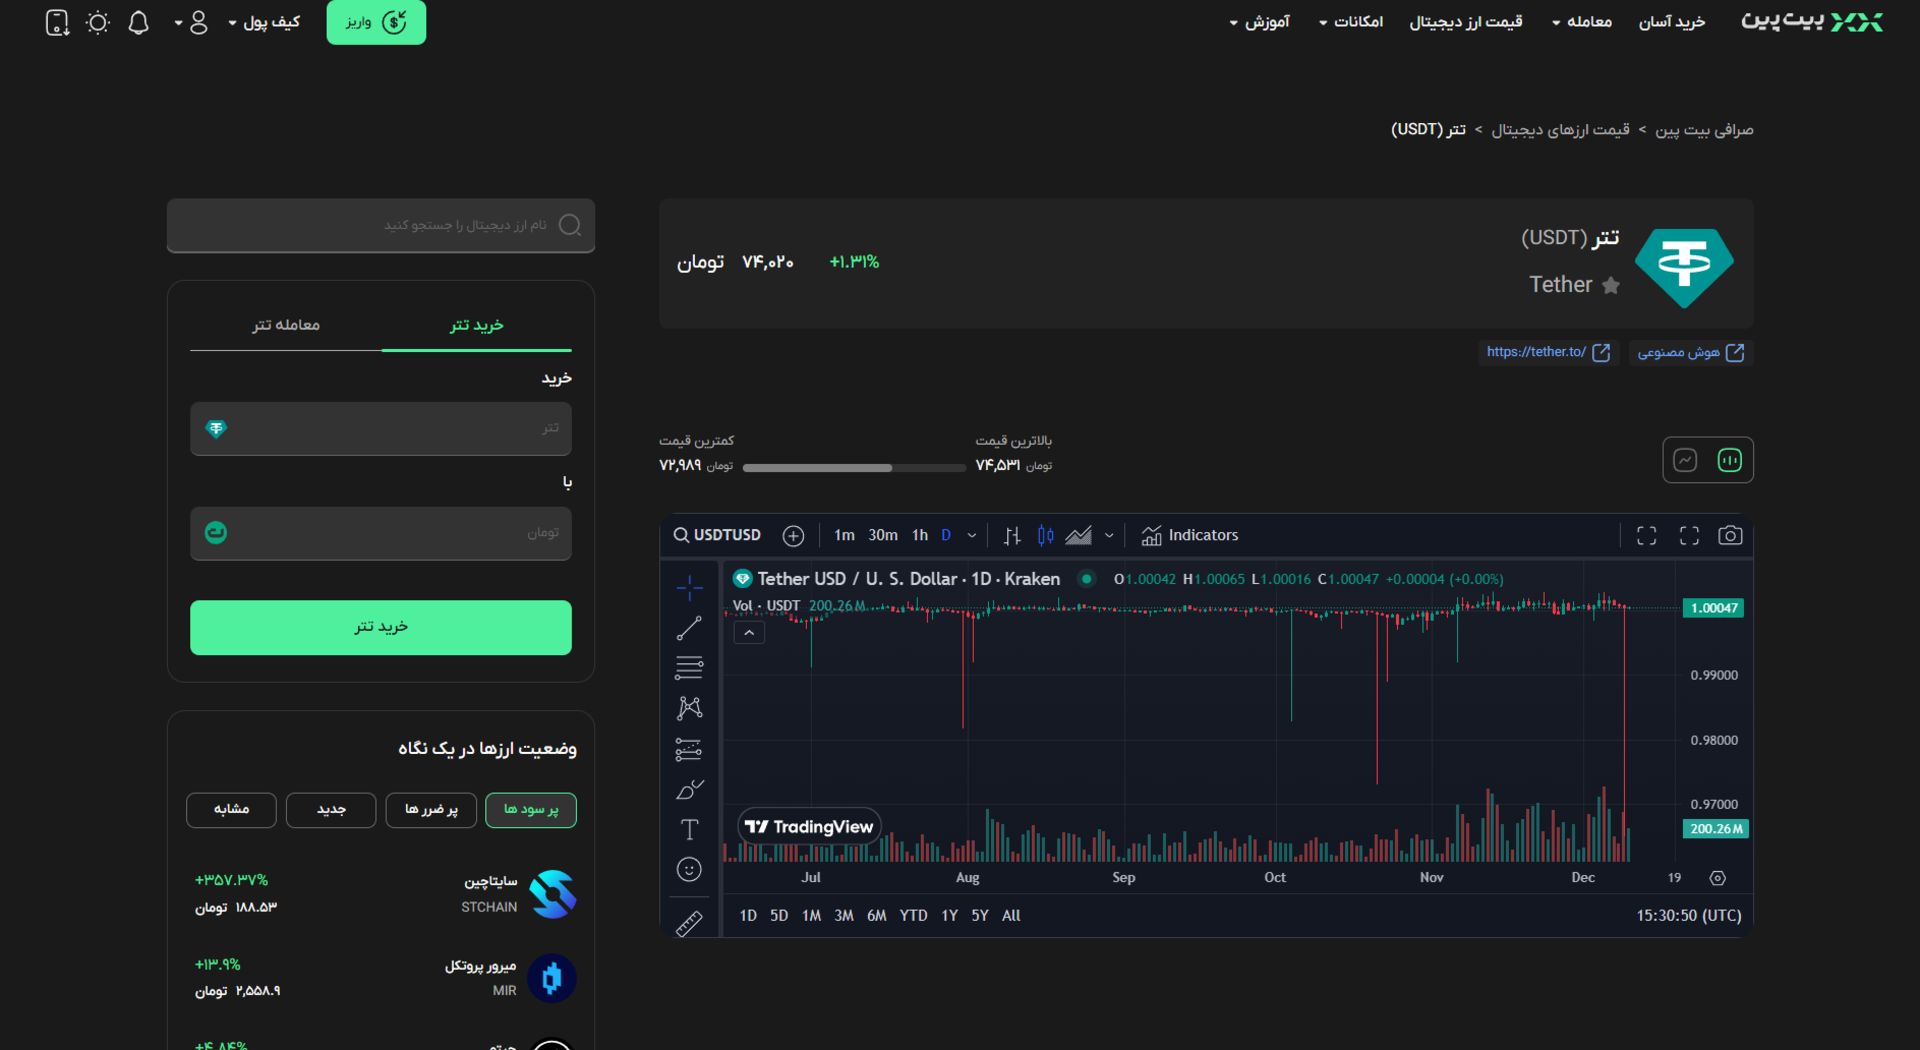
Task: Open the timeframe dropdown next to D
Action: point(971,535)
